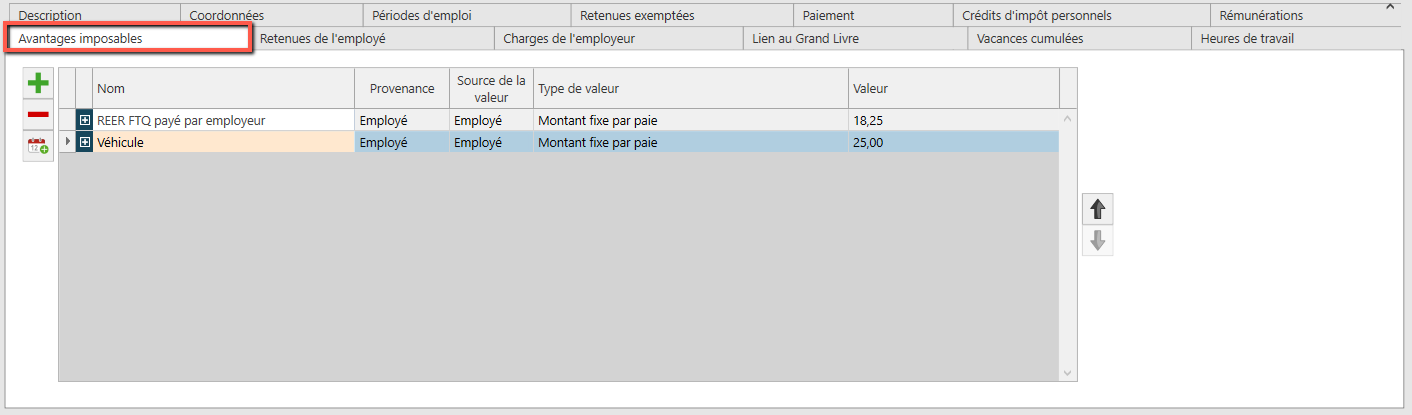Switch to Charges de l'employeur tab
The image size is (1412, 415).
coord(619,39)
